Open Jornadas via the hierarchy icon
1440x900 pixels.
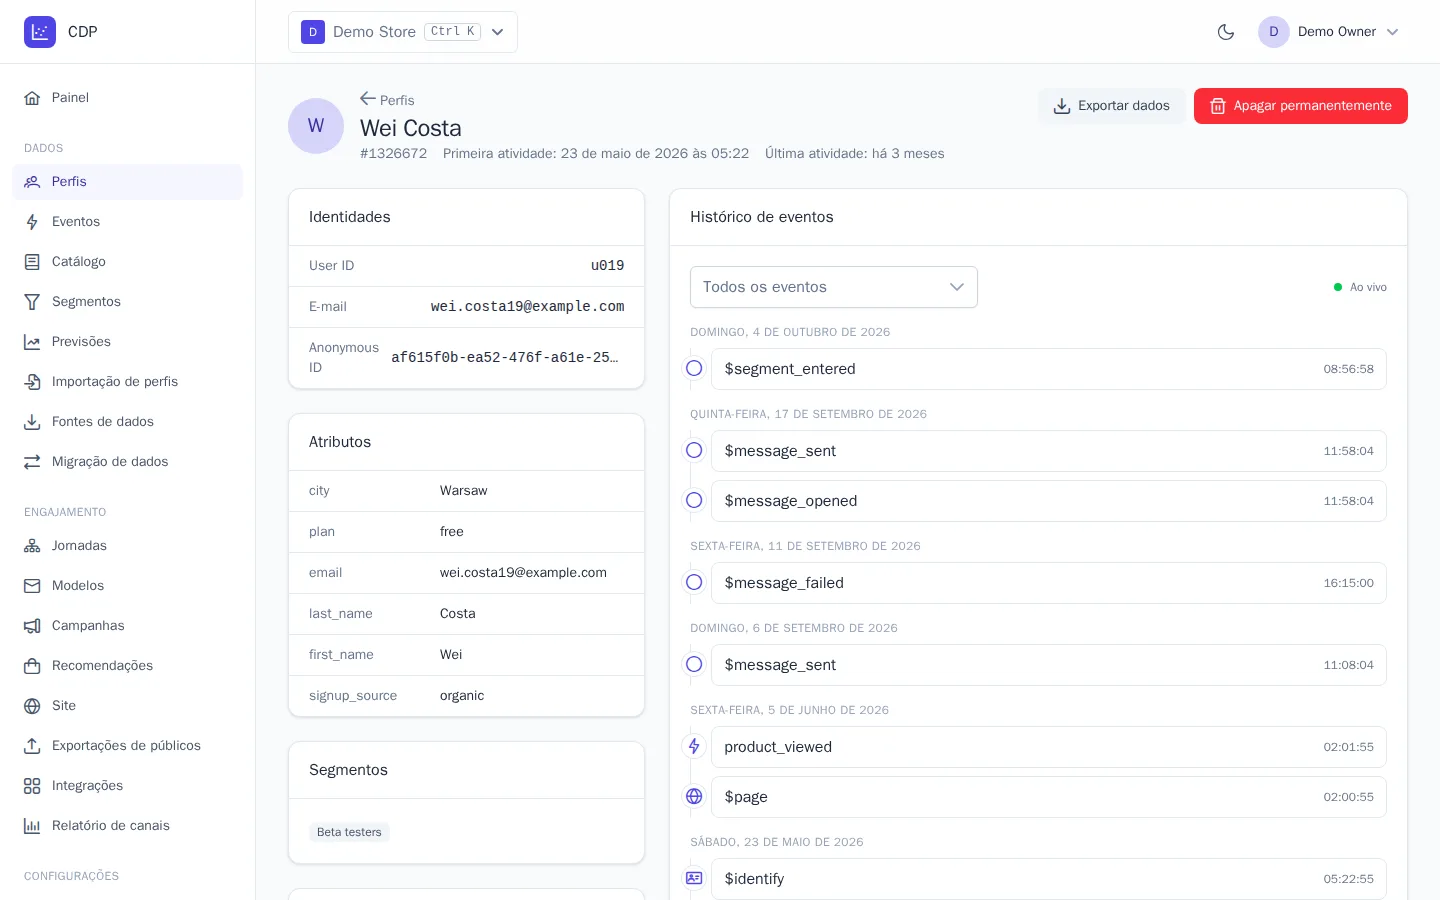tap(32, 546)
